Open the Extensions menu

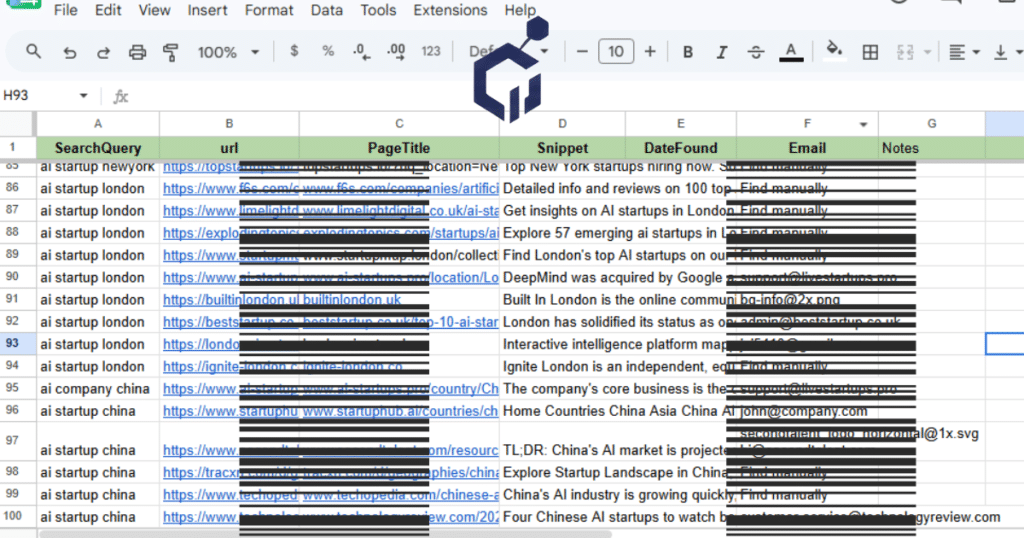(x=450, y=10)
